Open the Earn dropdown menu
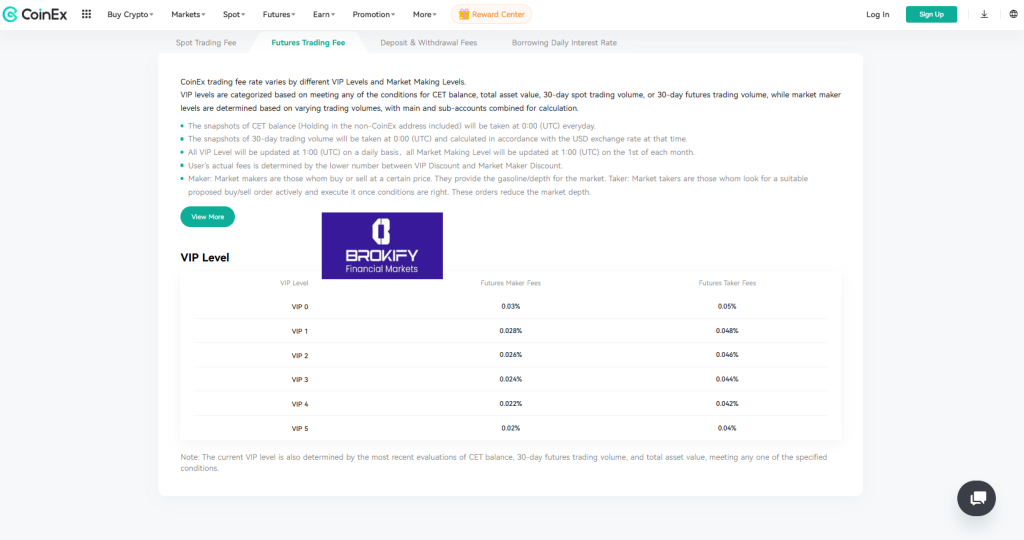Screen dimensions: 1024x540 pos(324,15)
